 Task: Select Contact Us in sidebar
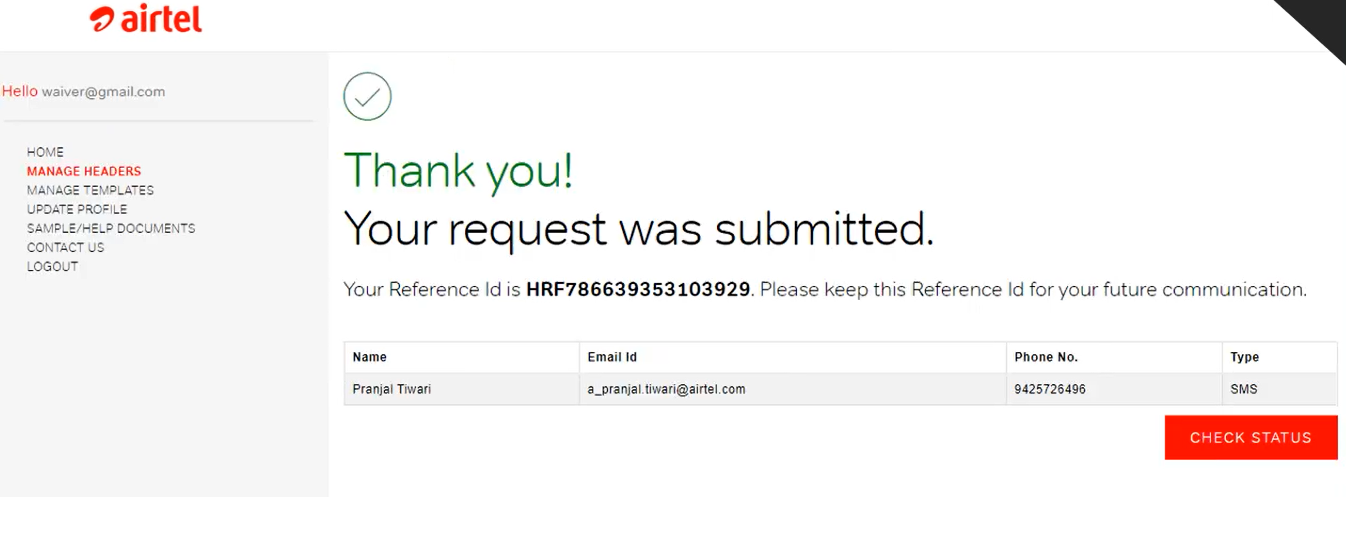tap(65, 247)
